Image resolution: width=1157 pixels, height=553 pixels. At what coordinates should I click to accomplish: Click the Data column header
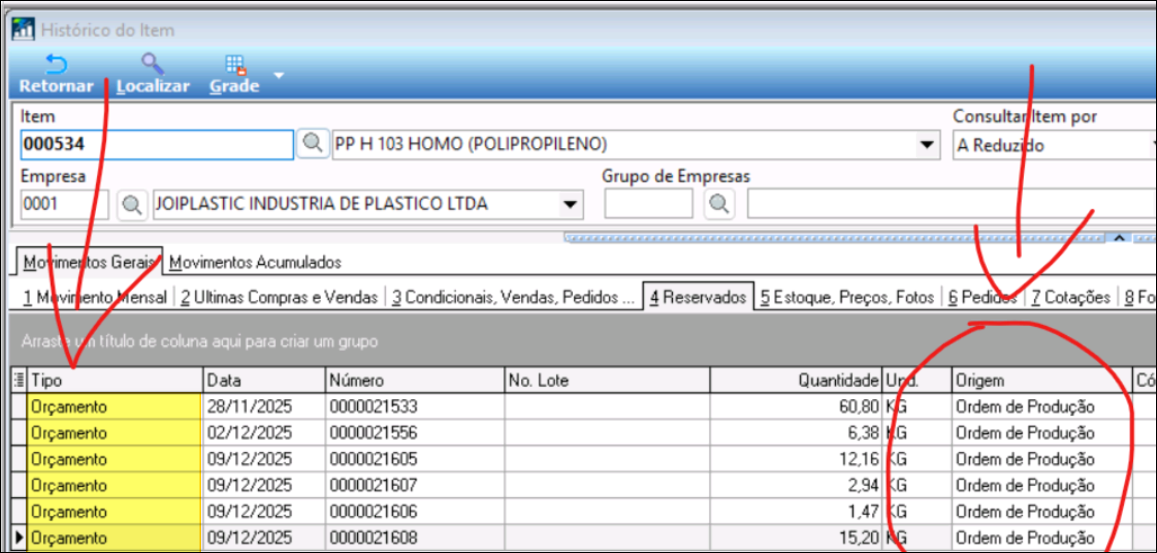tap(264, 381)
